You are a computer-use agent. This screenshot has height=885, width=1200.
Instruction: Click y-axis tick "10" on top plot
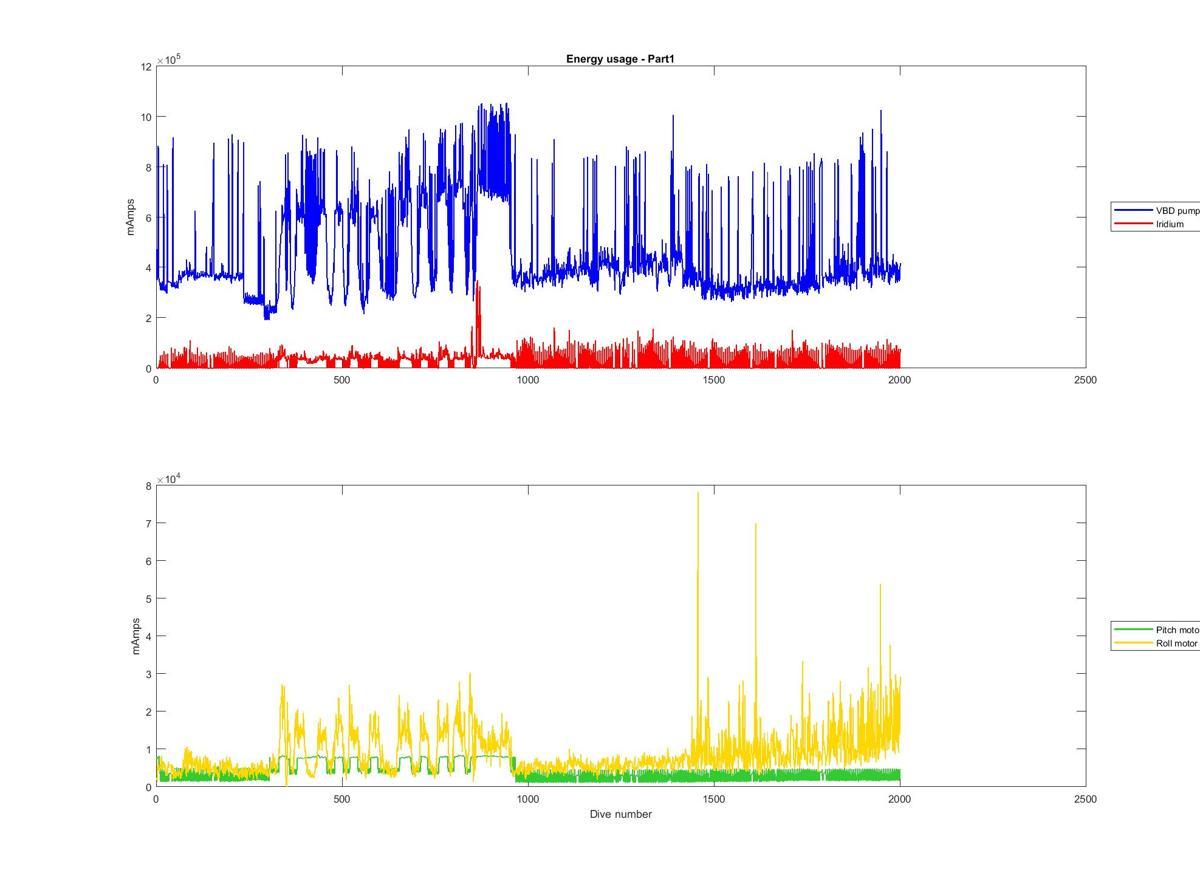tap(146, 117)
